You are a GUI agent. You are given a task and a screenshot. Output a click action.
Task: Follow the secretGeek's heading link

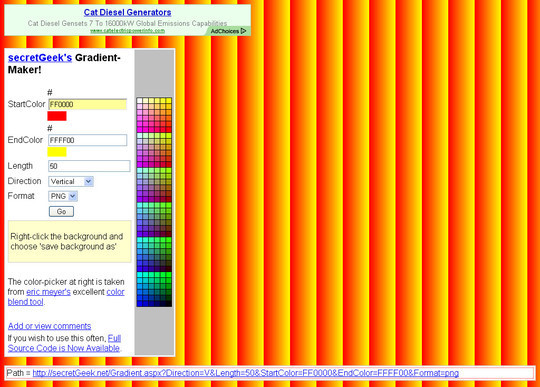pos(40,58)
